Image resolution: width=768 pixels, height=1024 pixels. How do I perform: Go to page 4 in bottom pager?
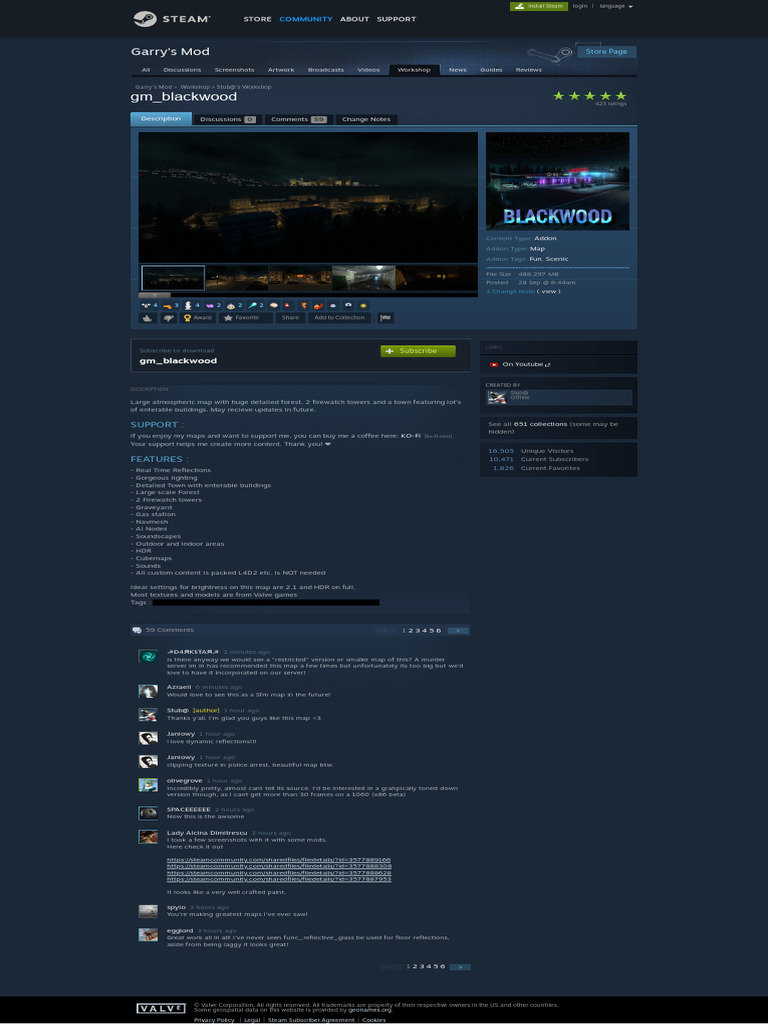tap(428, 967)
